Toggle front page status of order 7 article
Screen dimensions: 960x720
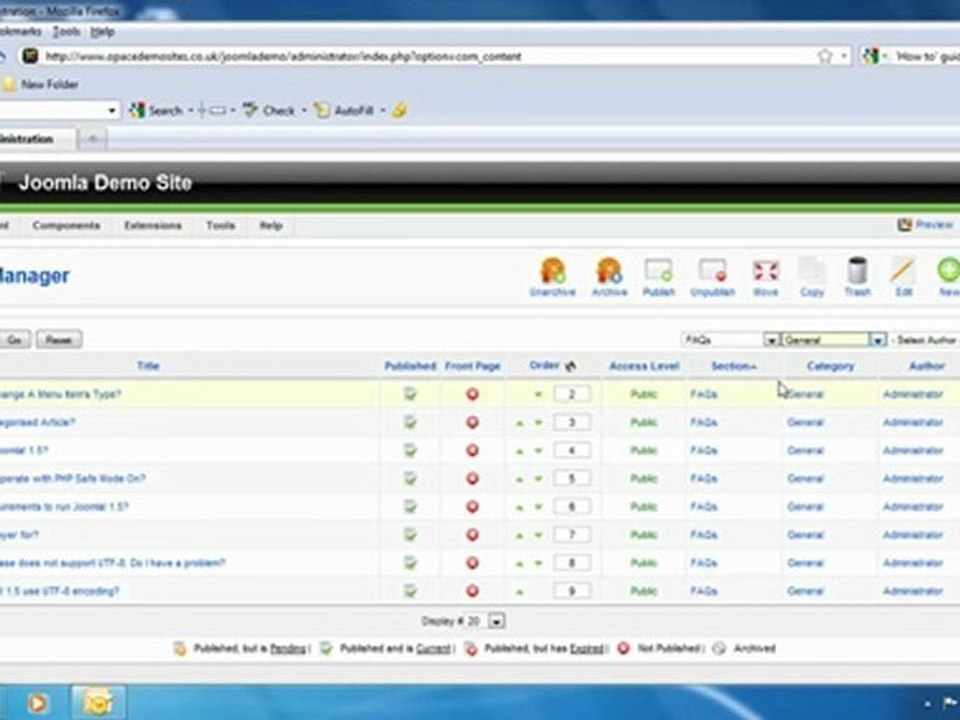tap(472, 534)
